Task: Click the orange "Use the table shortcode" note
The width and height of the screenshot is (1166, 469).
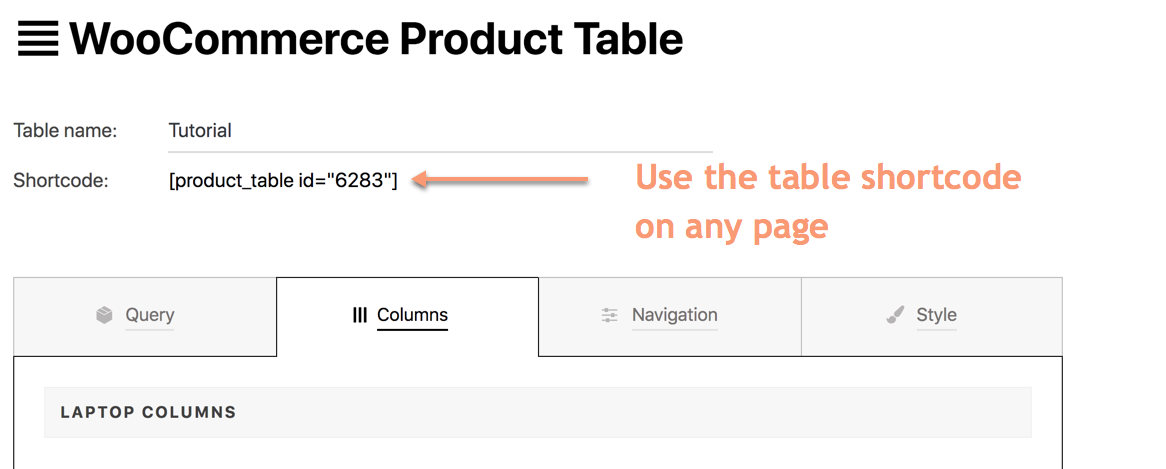Action: tap(828, 178)
